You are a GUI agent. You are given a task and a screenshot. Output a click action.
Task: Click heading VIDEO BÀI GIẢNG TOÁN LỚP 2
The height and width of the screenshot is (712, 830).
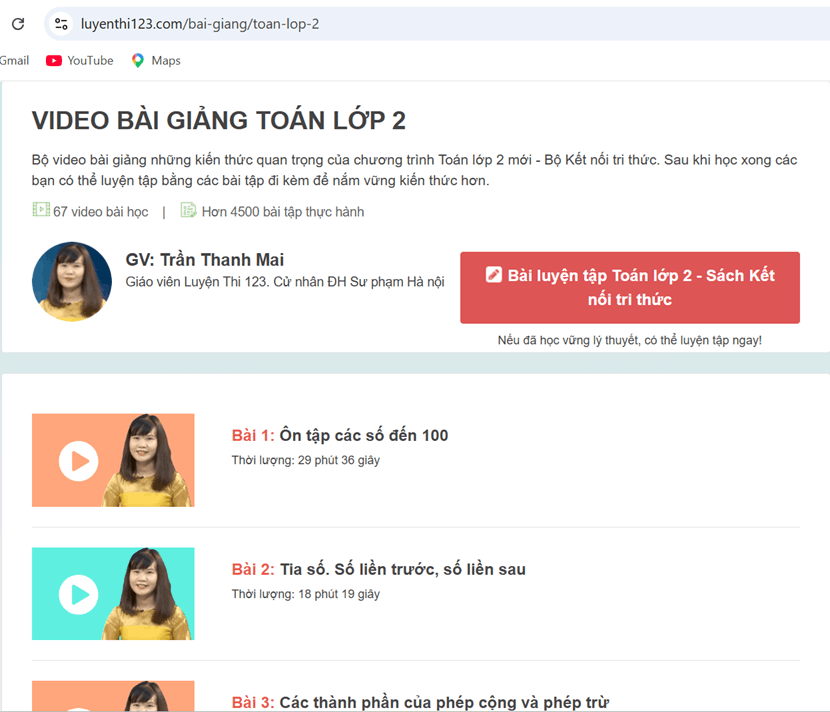(x=219, y=120)
